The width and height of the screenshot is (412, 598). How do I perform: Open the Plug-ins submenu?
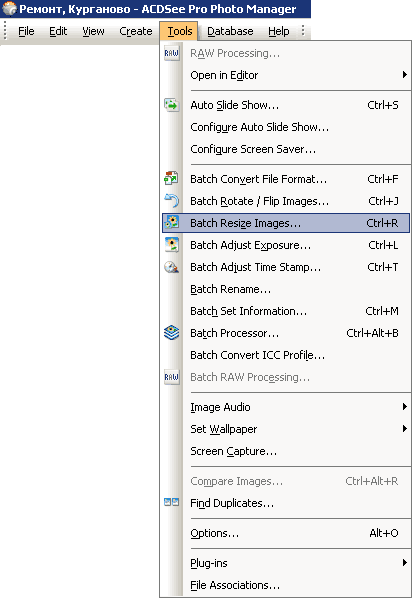pyautogui.click(x=286, y=563)
